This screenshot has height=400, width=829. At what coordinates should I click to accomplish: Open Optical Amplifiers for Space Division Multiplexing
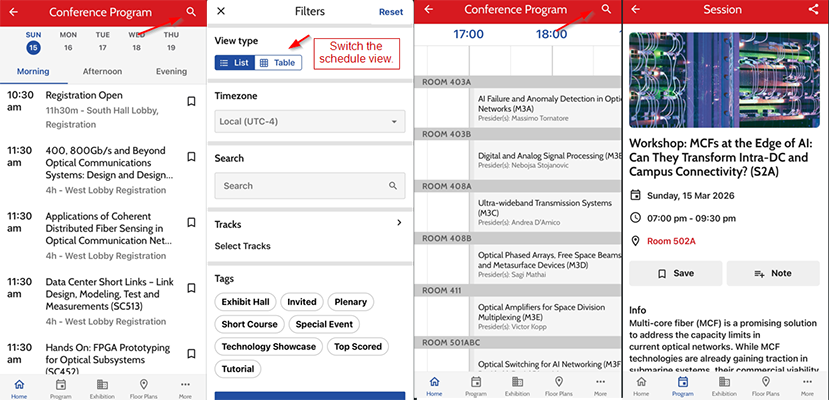click(546, 317)
